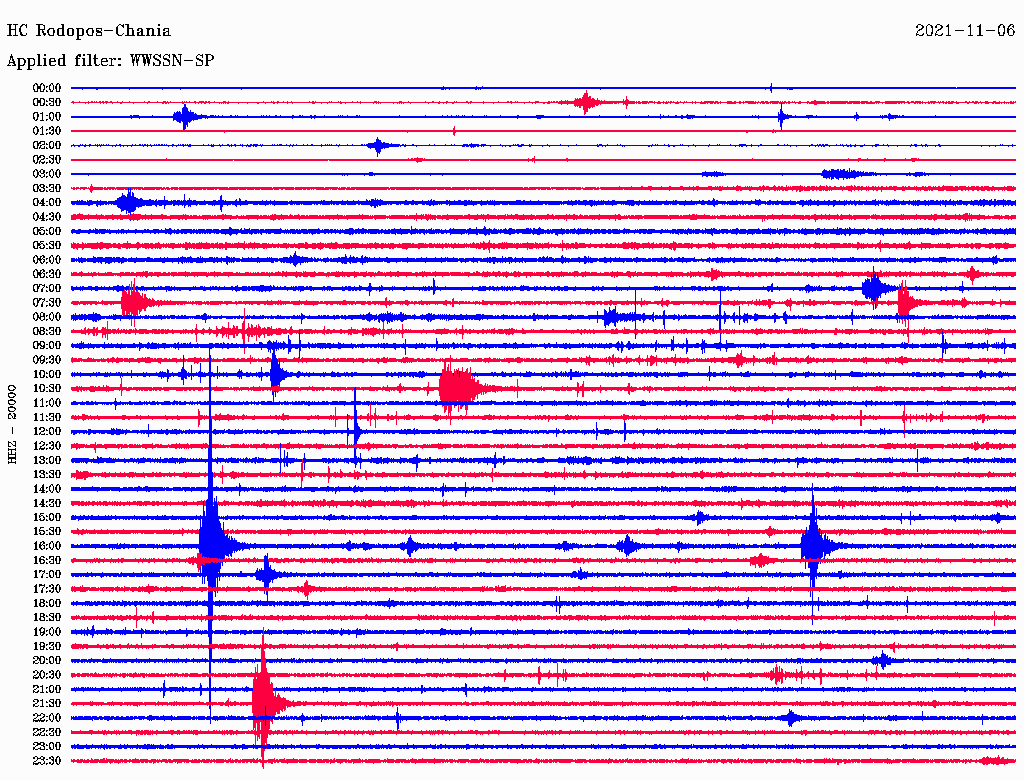
Task: Click the vertical axis label 'HHZ - 20000'
Action: [x=12, y=425]
